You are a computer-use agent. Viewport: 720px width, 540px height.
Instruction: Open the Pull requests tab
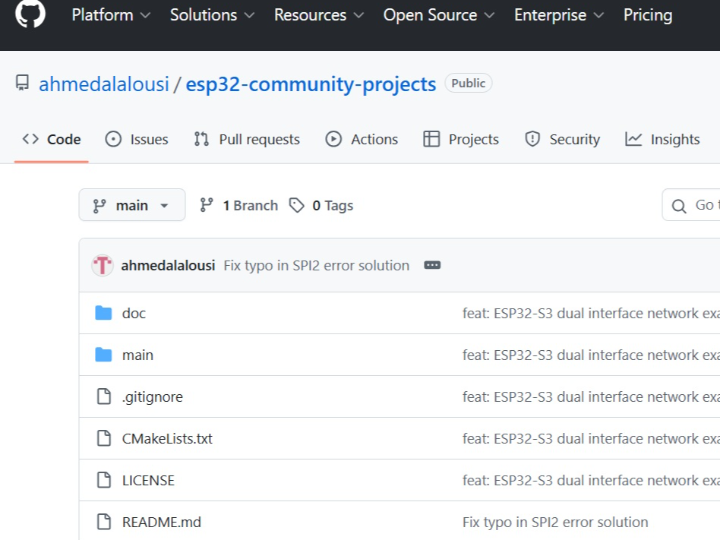(x=247, y=139)
